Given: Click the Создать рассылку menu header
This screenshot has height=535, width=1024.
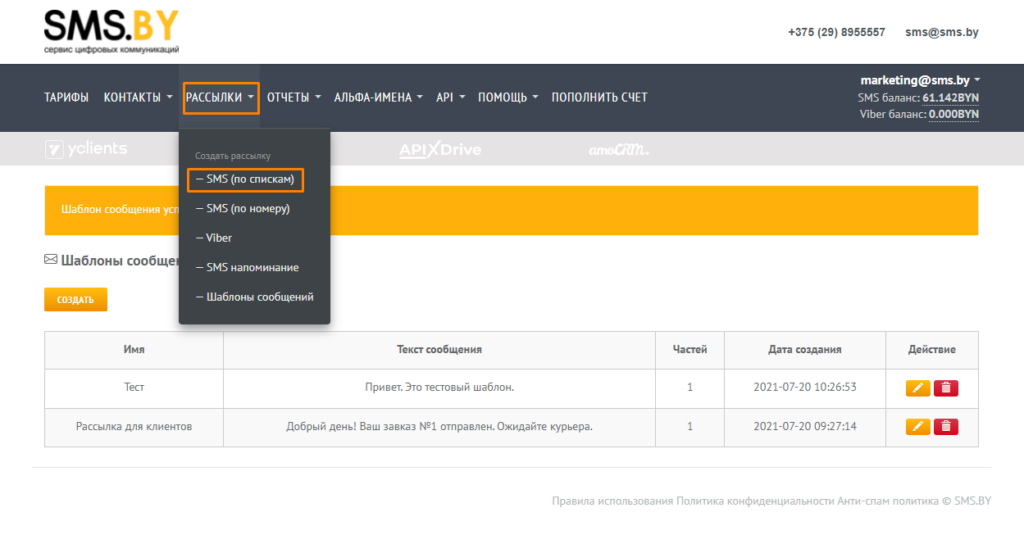Looking at the screenshot, I should point(232,156).
